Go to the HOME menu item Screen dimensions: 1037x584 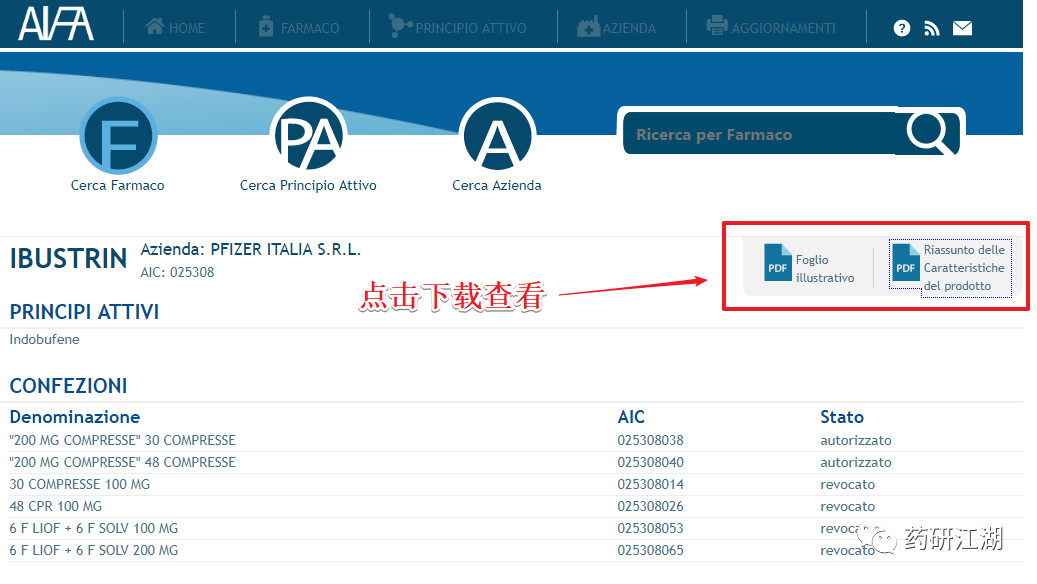click(175, 27)
